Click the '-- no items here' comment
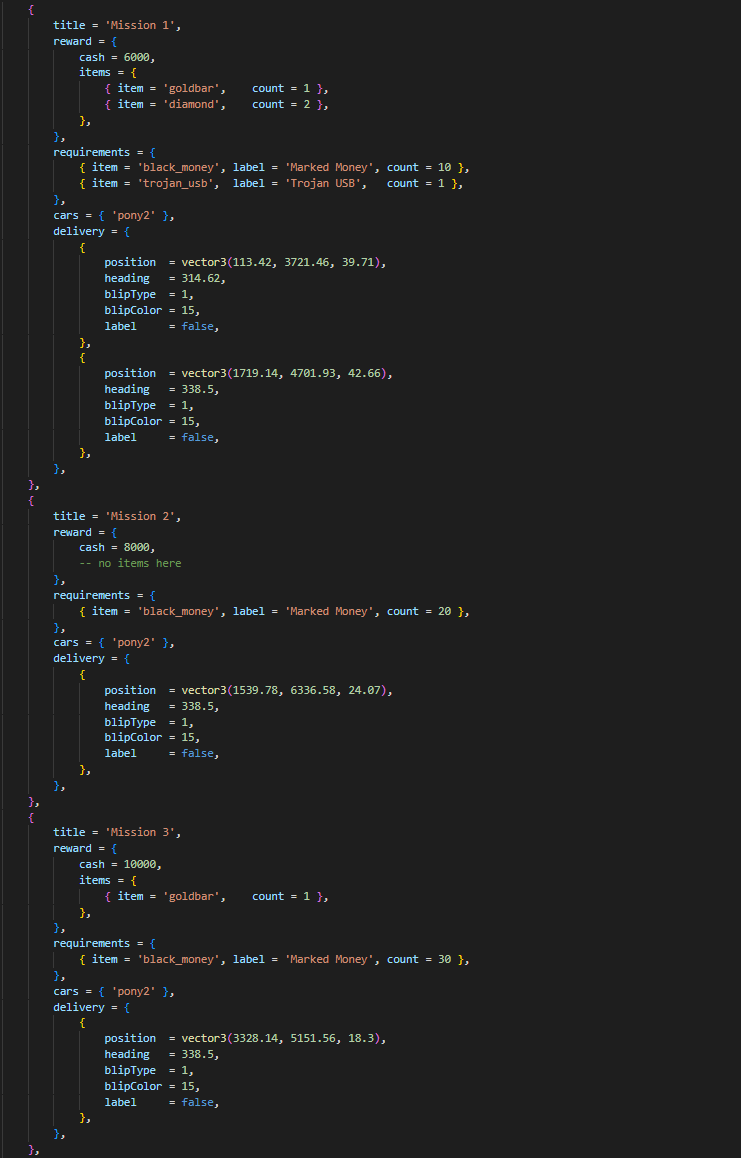741x1158 pixels. 130,563
